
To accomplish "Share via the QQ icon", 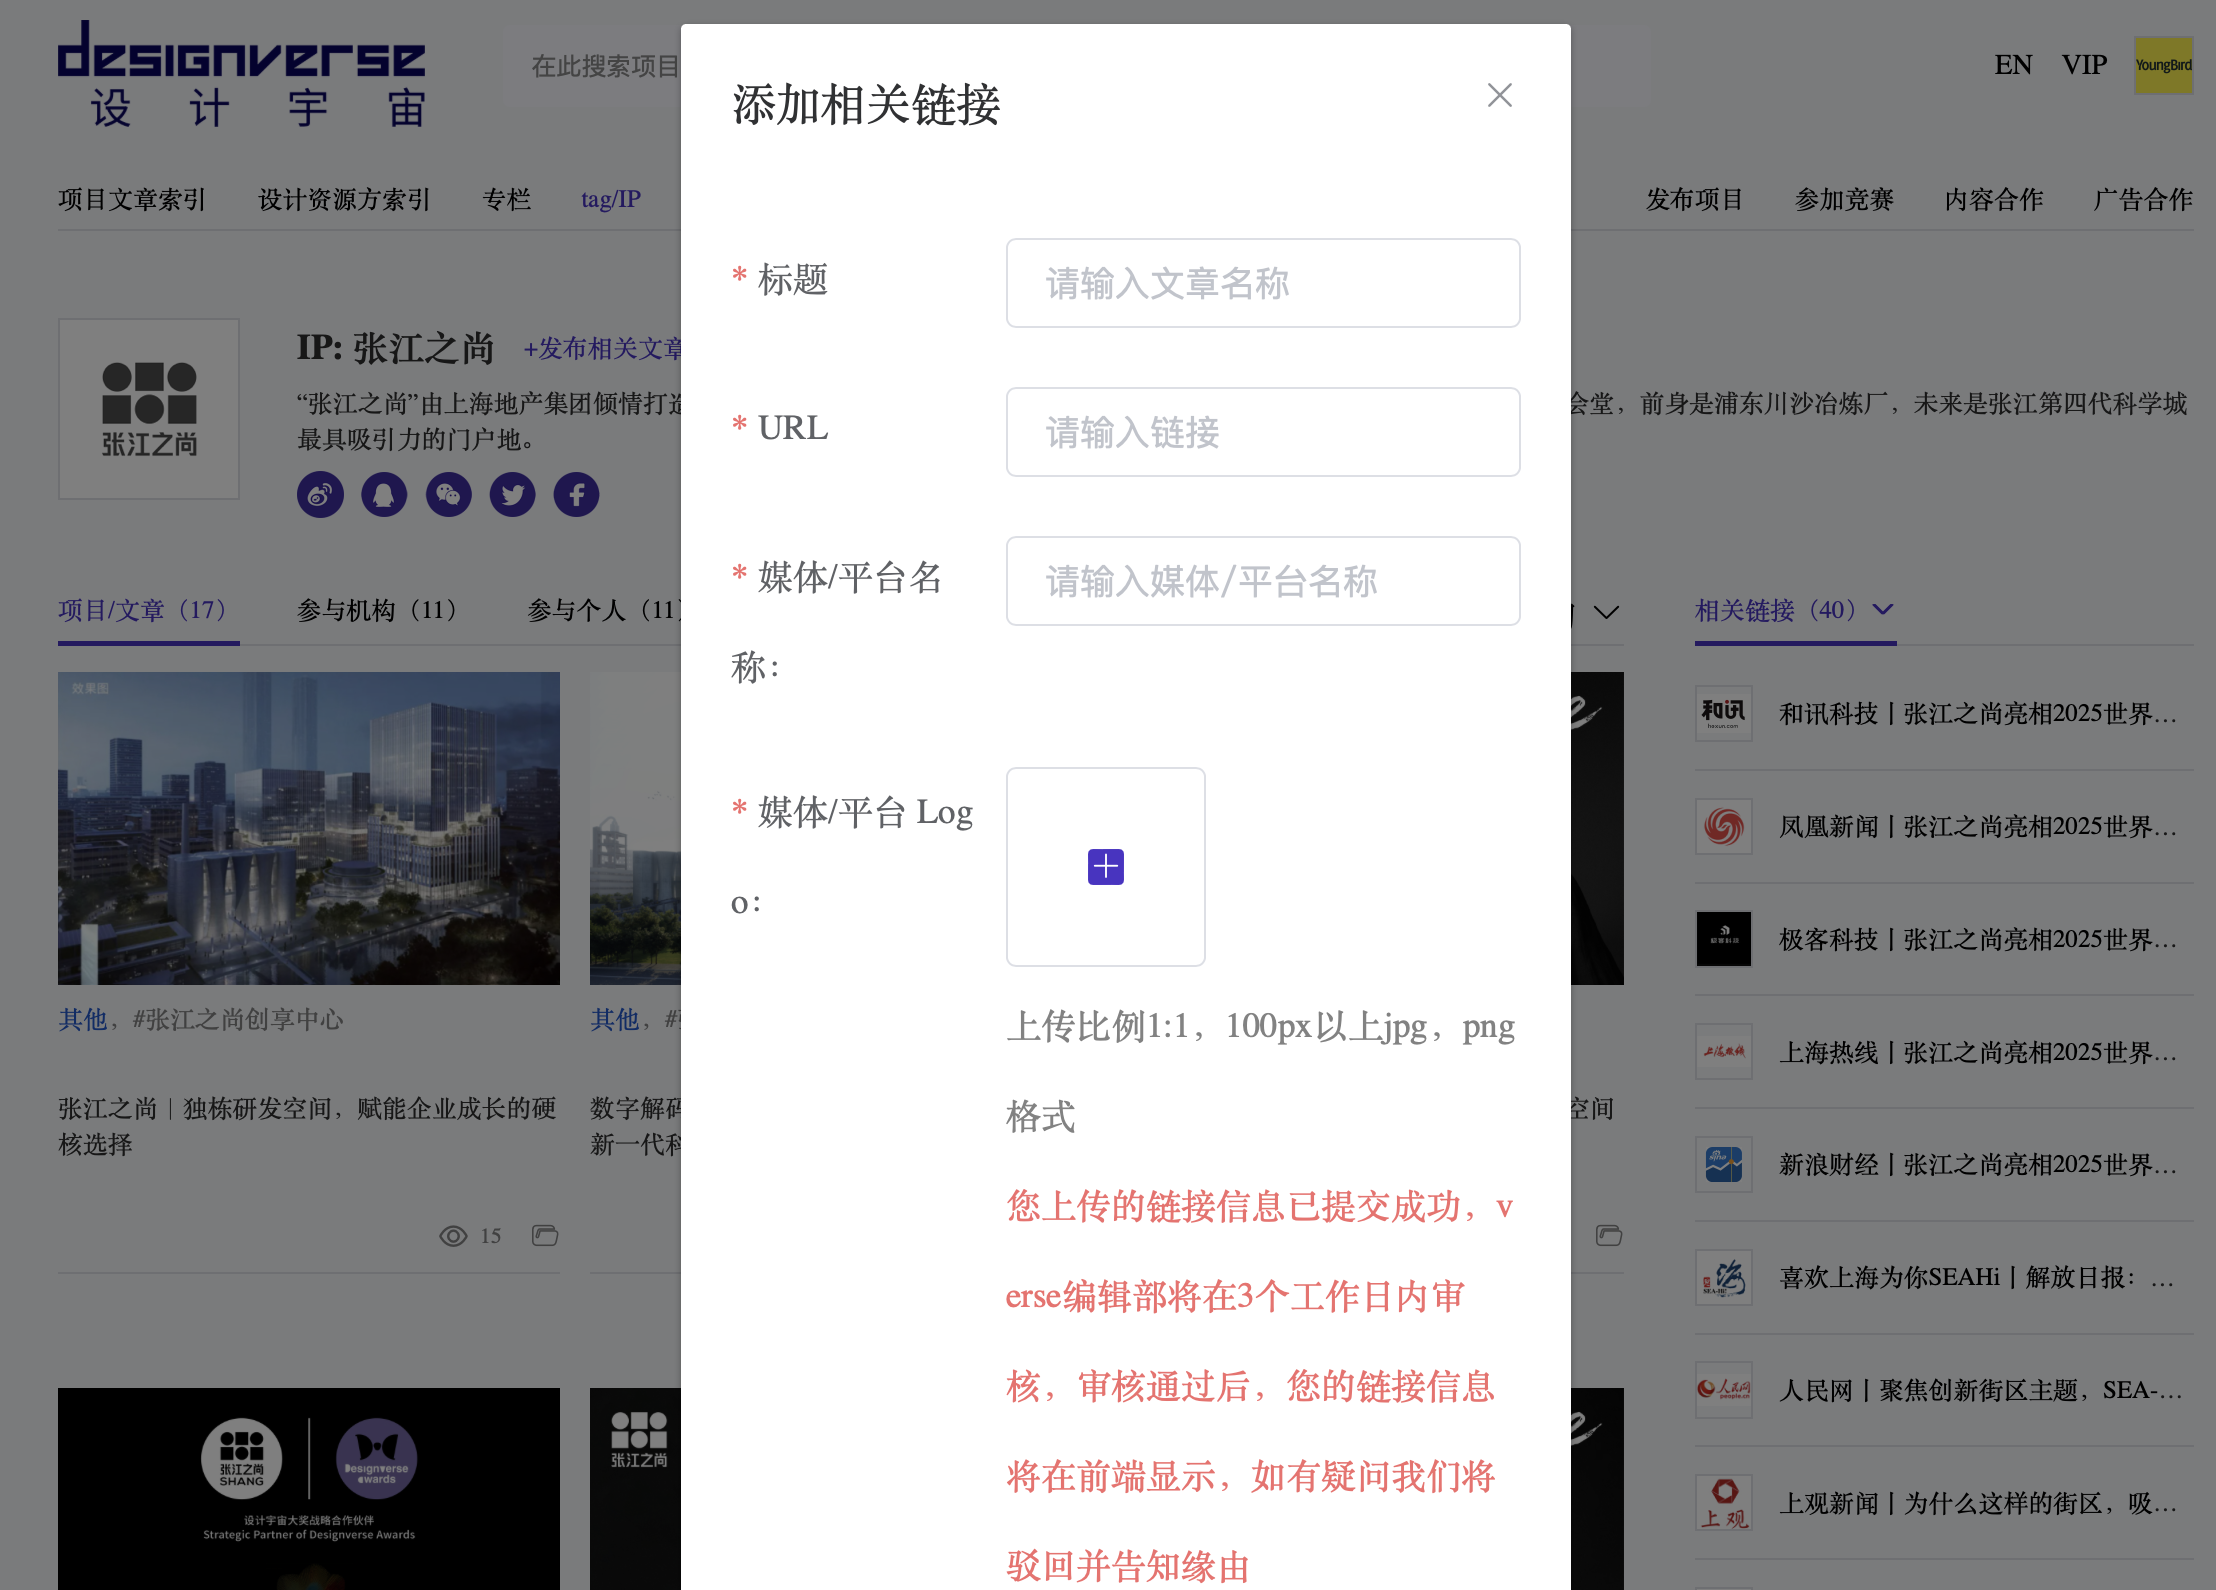I will pos(384,493).
